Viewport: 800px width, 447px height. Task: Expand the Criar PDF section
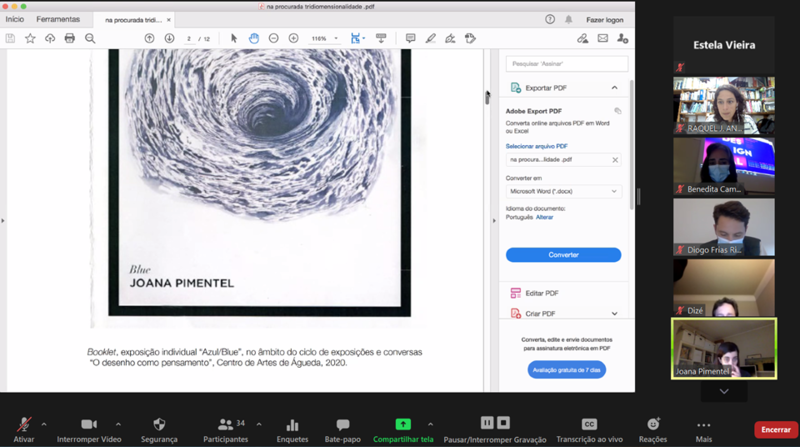614,313
